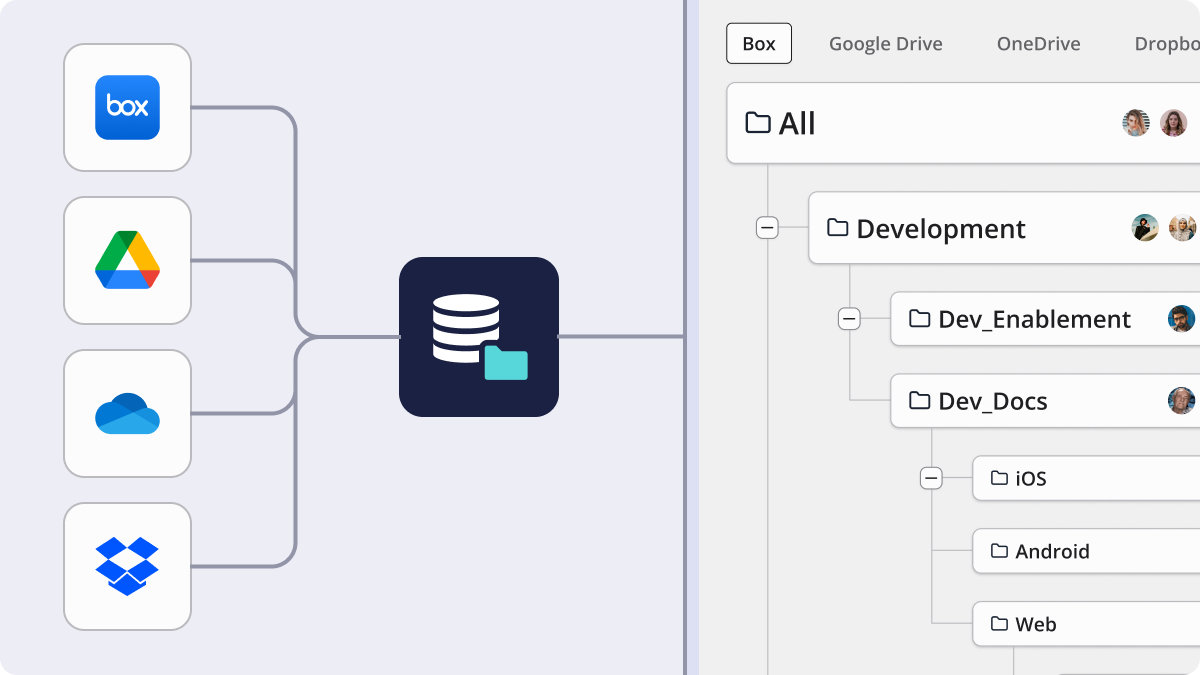
Task: Select the Dev_Enablement folder row
Action: click(1045, 319)
